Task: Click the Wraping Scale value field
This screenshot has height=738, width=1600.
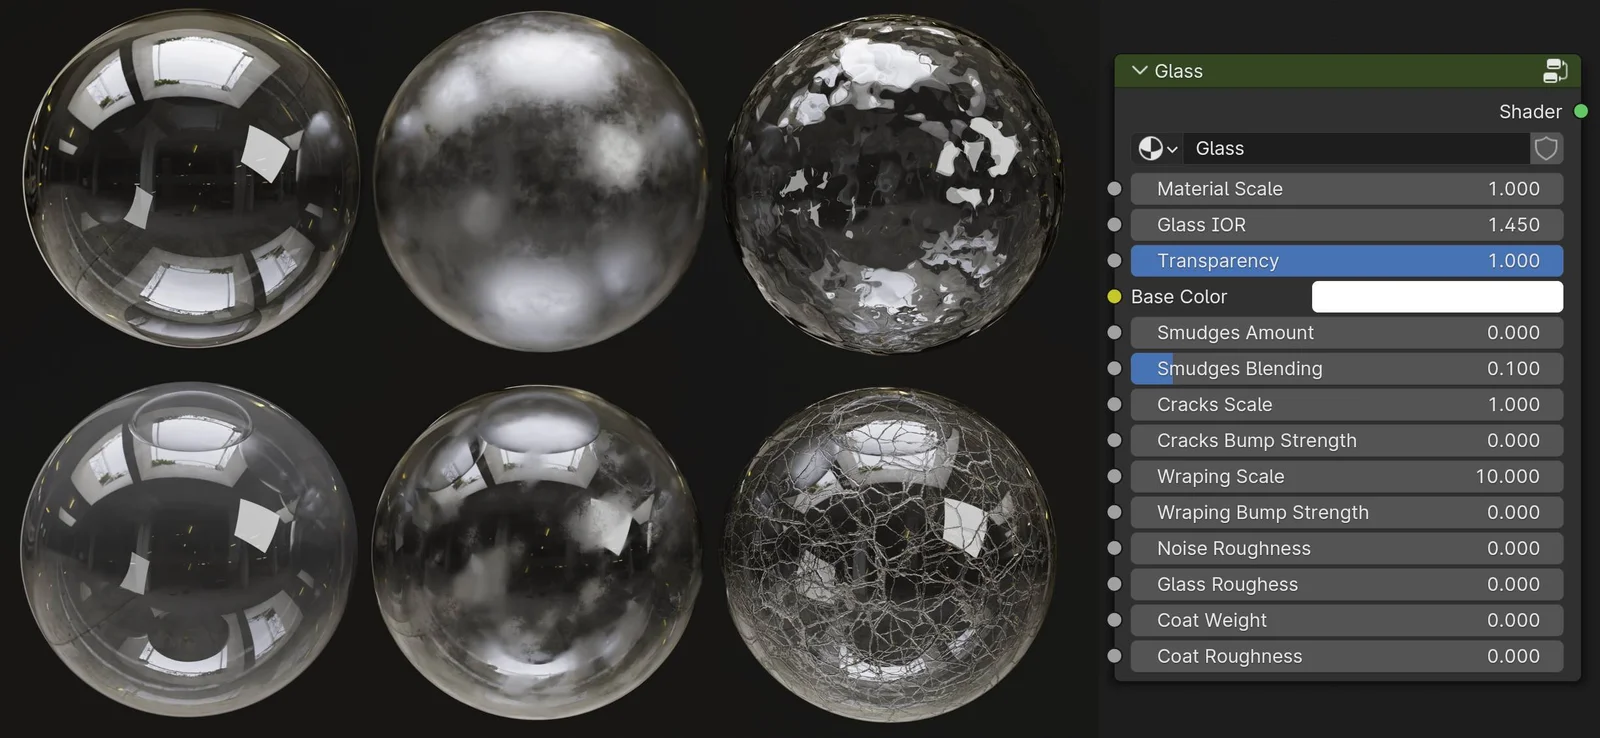Action: point(1346,477)
